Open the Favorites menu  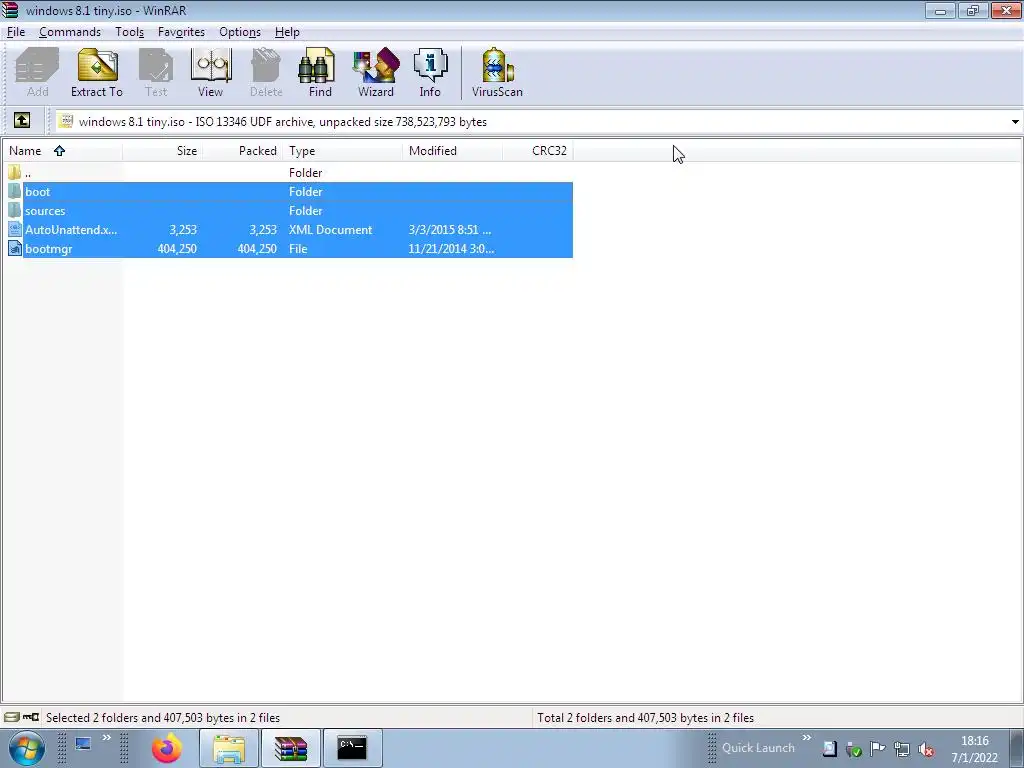[x=181, y=32]
